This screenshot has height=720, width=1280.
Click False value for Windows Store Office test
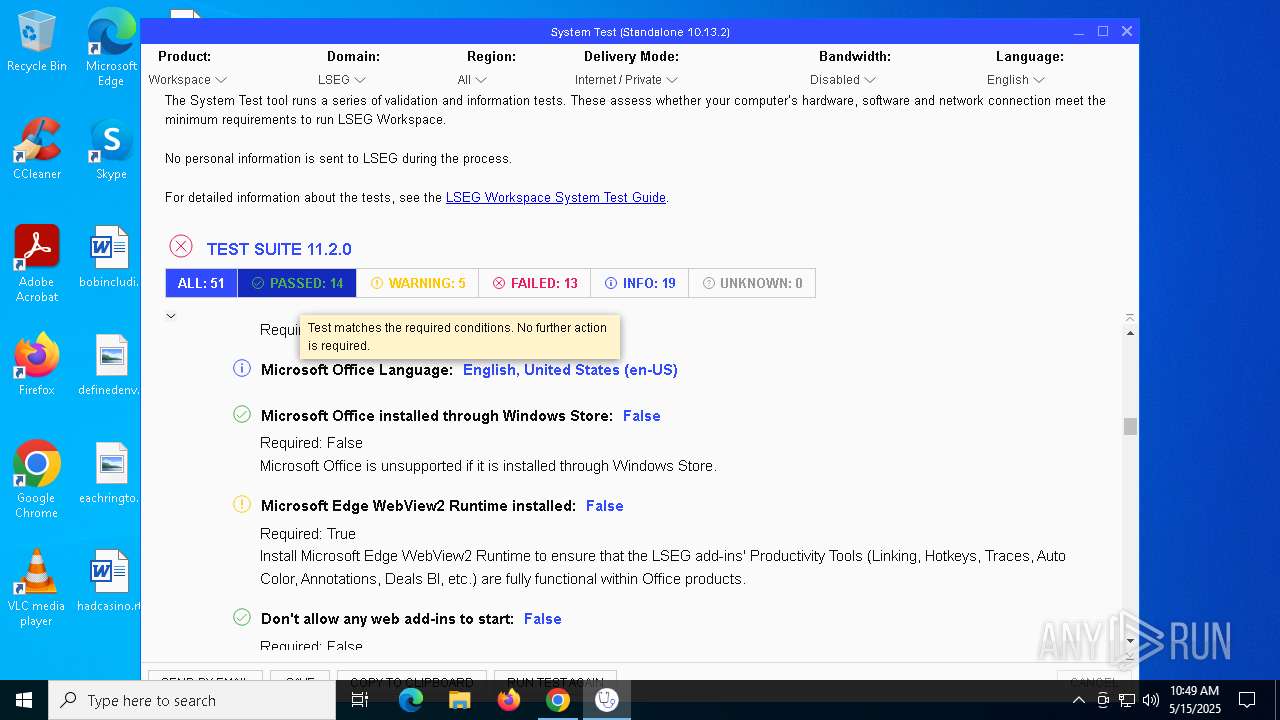point(642,416)
